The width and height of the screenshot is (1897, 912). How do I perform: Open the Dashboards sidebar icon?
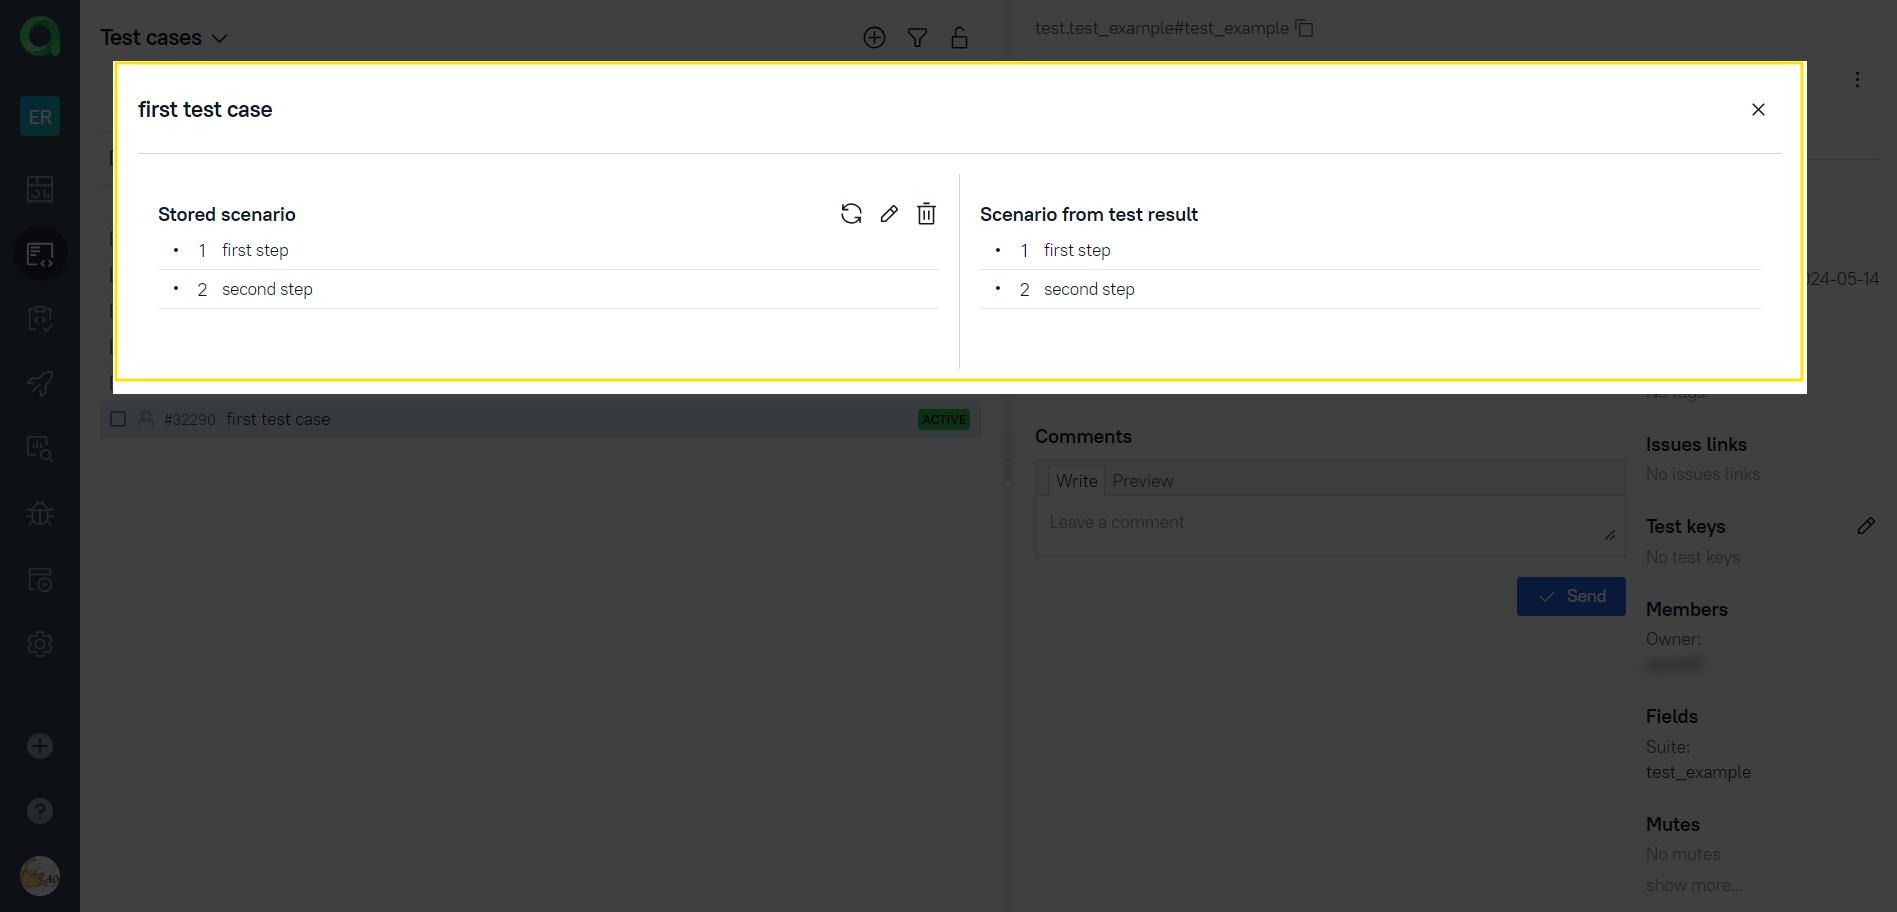coord(40,189)
